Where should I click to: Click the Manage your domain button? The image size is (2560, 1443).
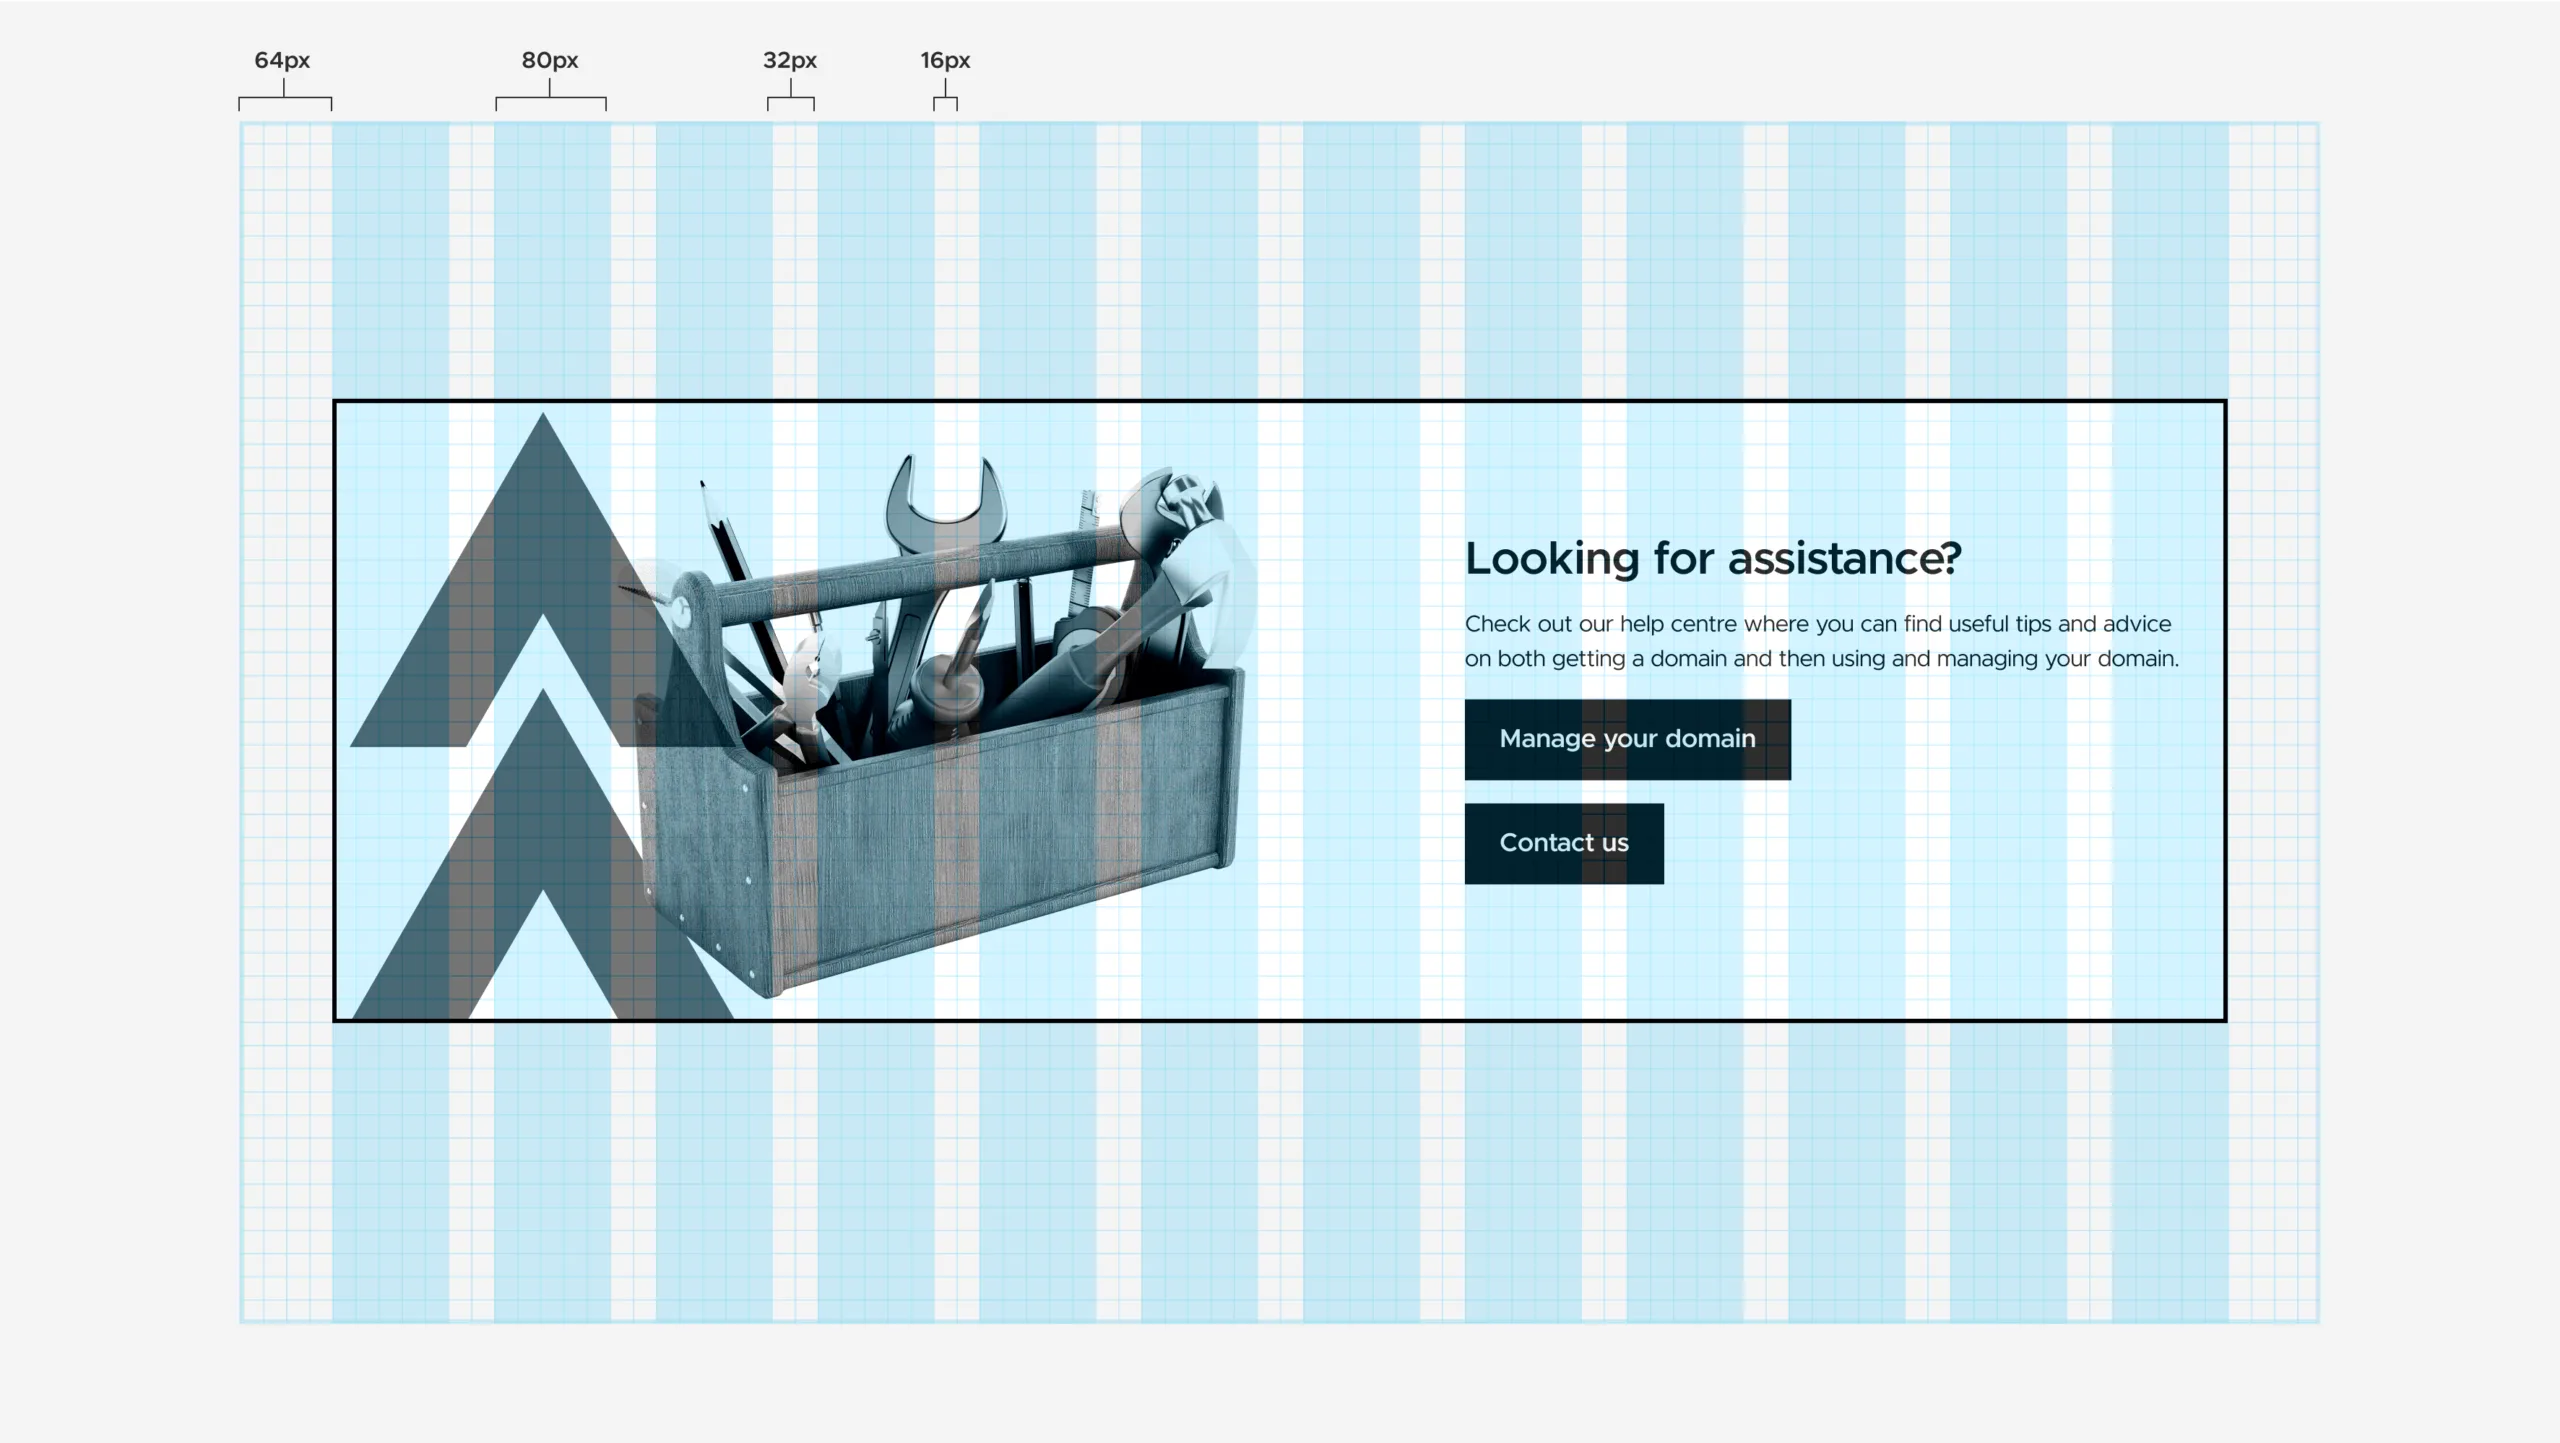[x=1627, y=739]
